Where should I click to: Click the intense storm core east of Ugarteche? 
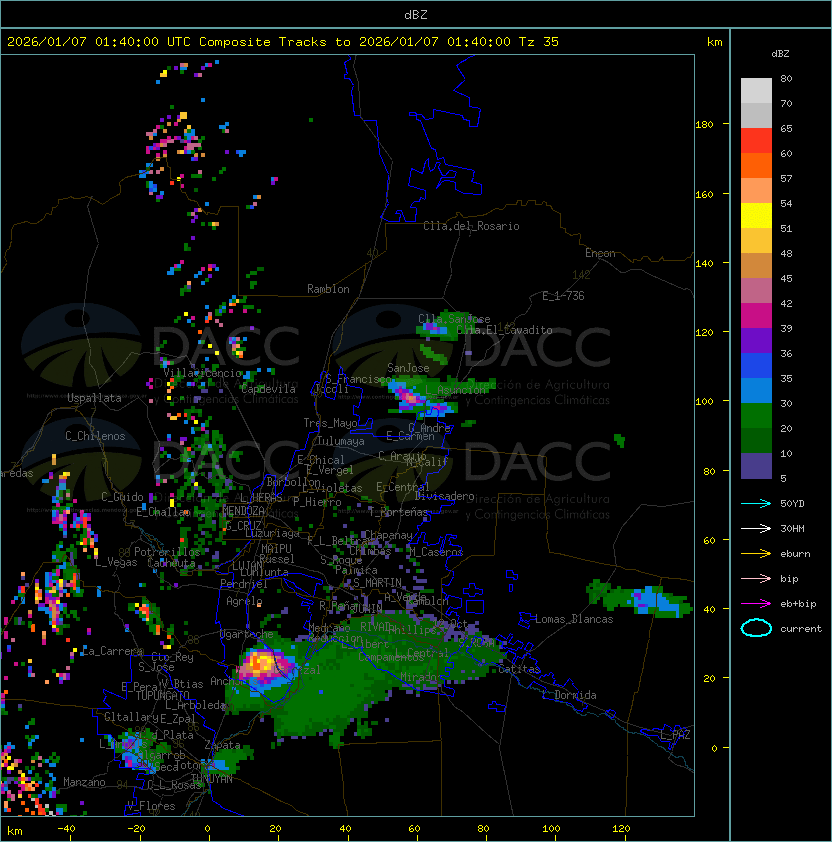tap(263, 664)
